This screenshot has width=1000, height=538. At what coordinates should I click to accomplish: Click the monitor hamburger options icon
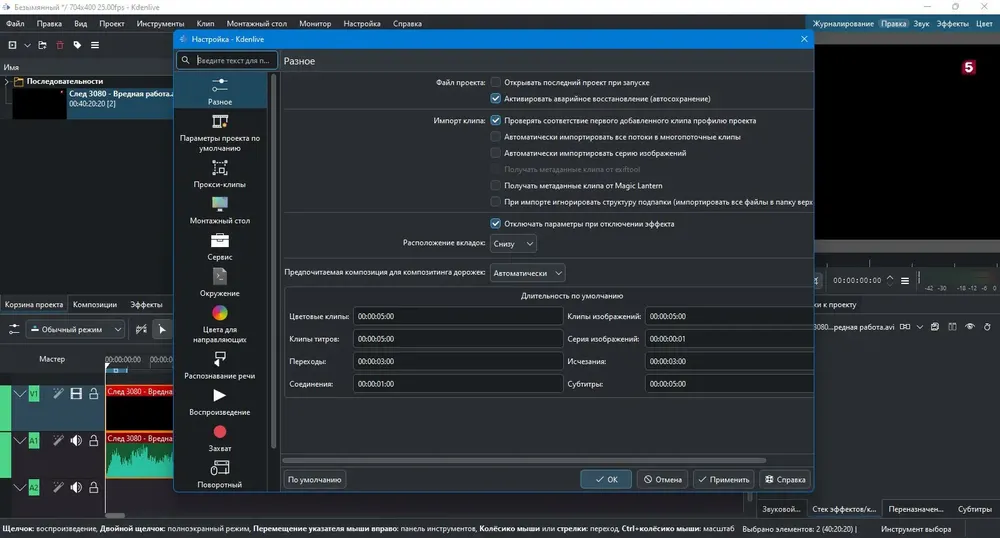pos(905,280)
